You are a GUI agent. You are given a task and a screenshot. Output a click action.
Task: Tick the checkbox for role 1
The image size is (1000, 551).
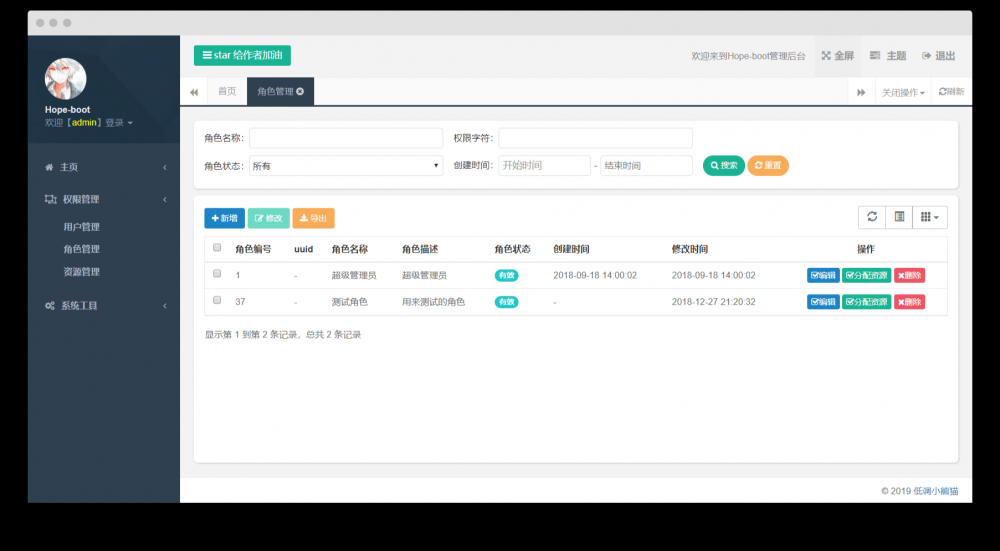(217, 274)
